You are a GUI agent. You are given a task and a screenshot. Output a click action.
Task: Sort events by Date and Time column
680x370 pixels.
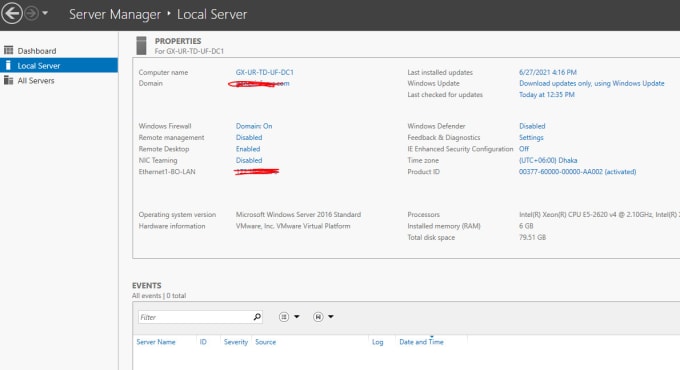(x=422, y=342)
